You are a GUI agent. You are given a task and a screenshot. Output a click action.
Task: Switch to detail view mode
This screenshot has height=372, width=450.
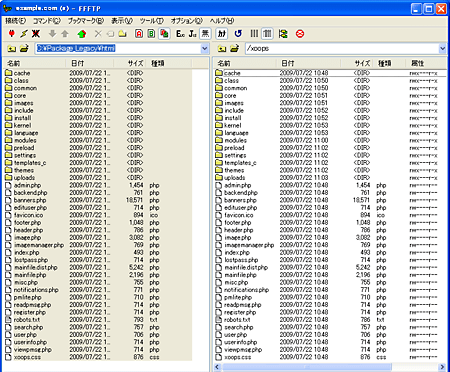(267, 34)
